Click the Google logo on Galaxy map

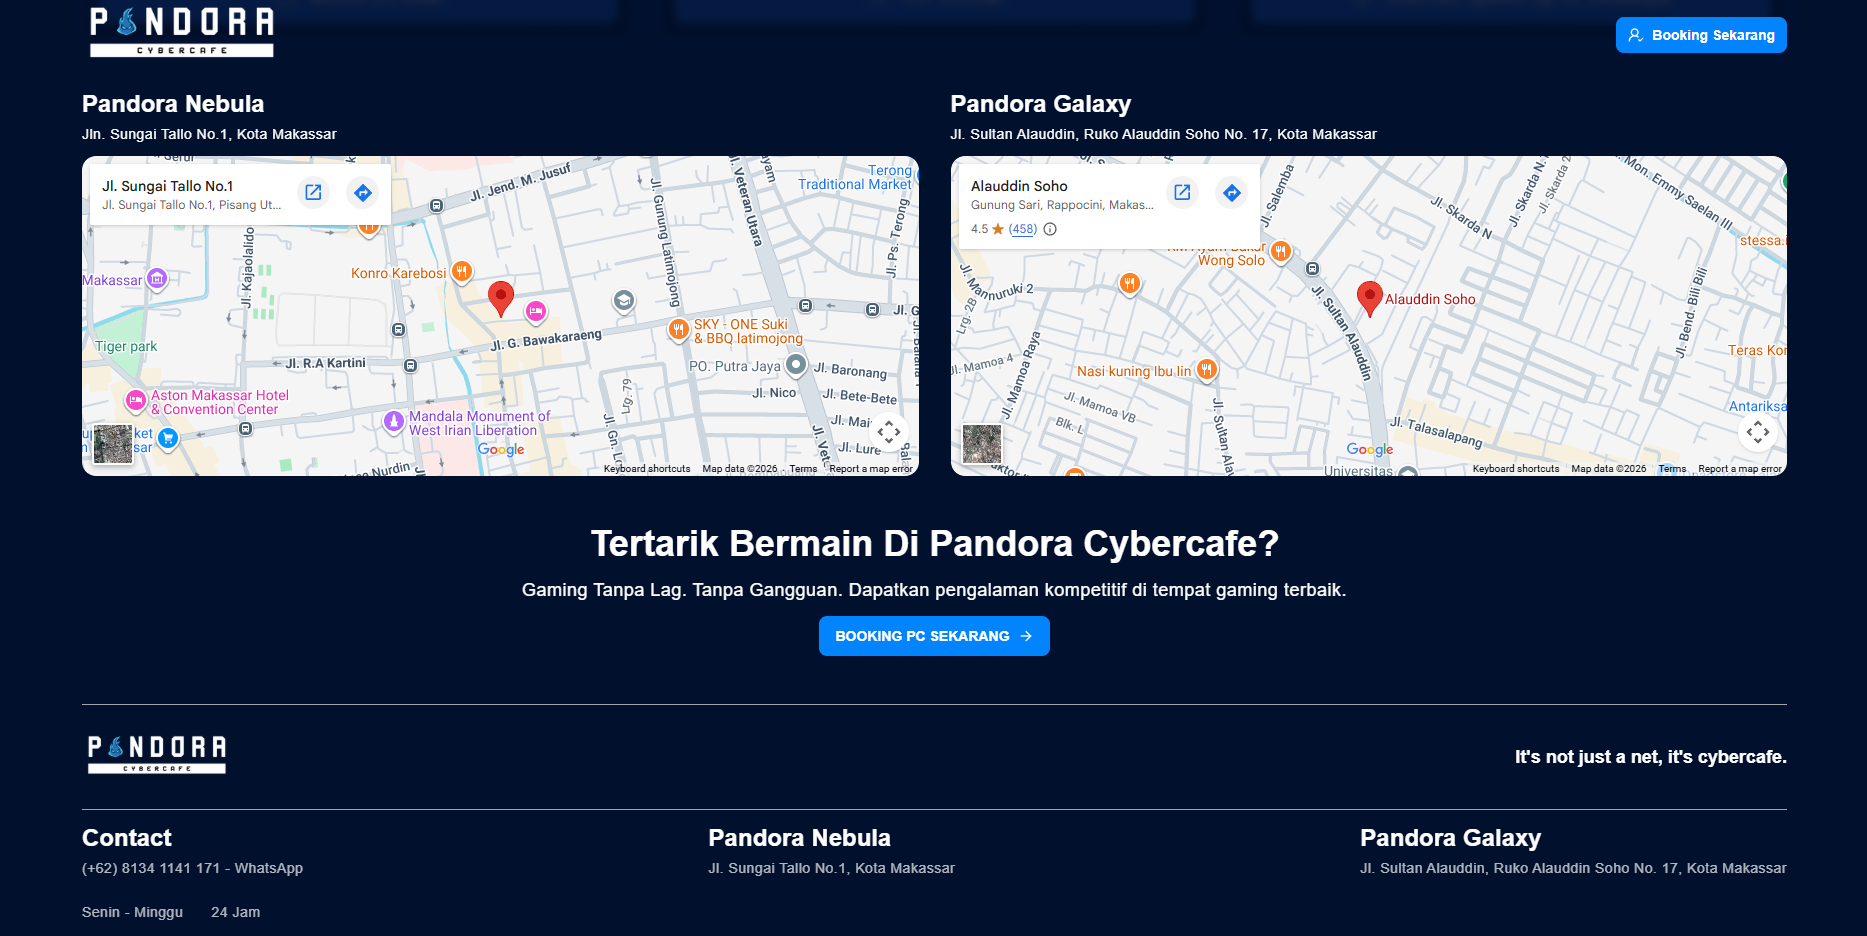(x=1370, y=450)
